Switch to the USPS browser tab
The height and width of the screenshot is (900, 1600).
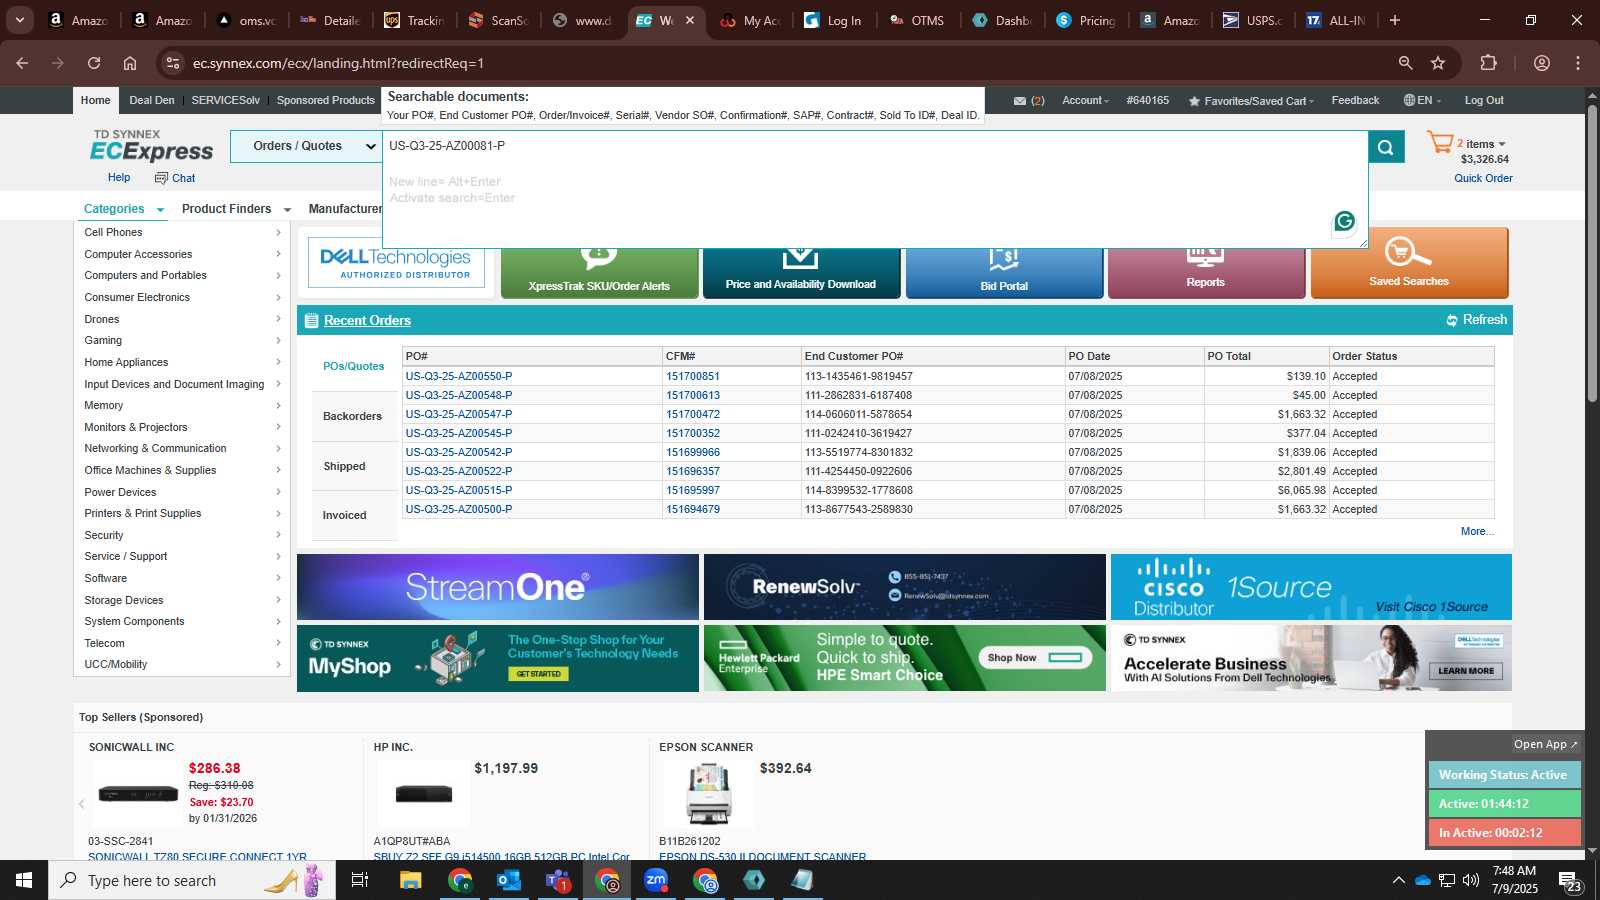click(x=1254, y=20)
